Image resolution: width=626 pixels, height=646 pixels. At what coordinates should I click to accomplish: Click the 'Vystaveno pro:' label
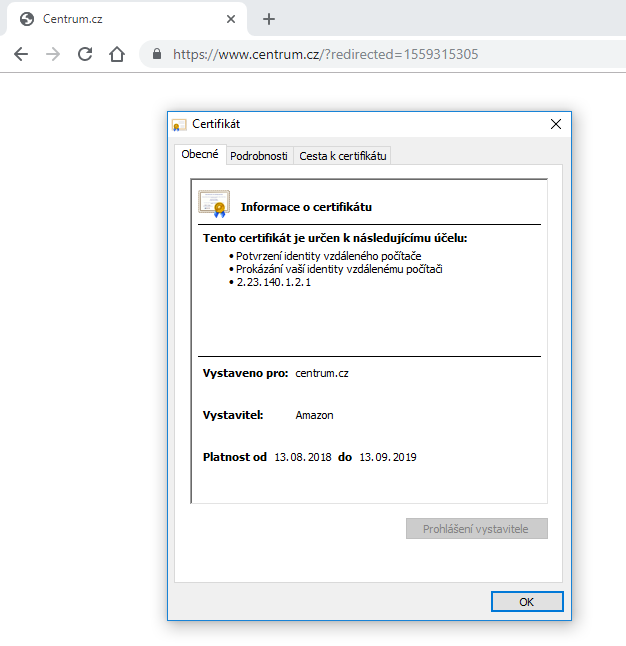pyautogui.click(x=246, y=373)
